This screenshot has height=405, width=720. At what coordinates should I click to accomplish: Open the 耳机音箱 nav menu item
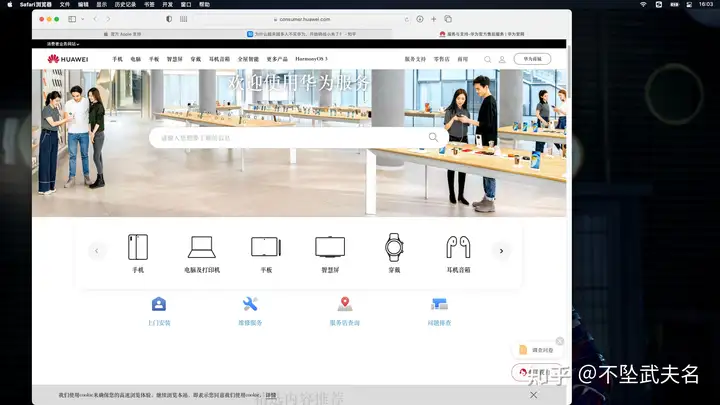219,59
